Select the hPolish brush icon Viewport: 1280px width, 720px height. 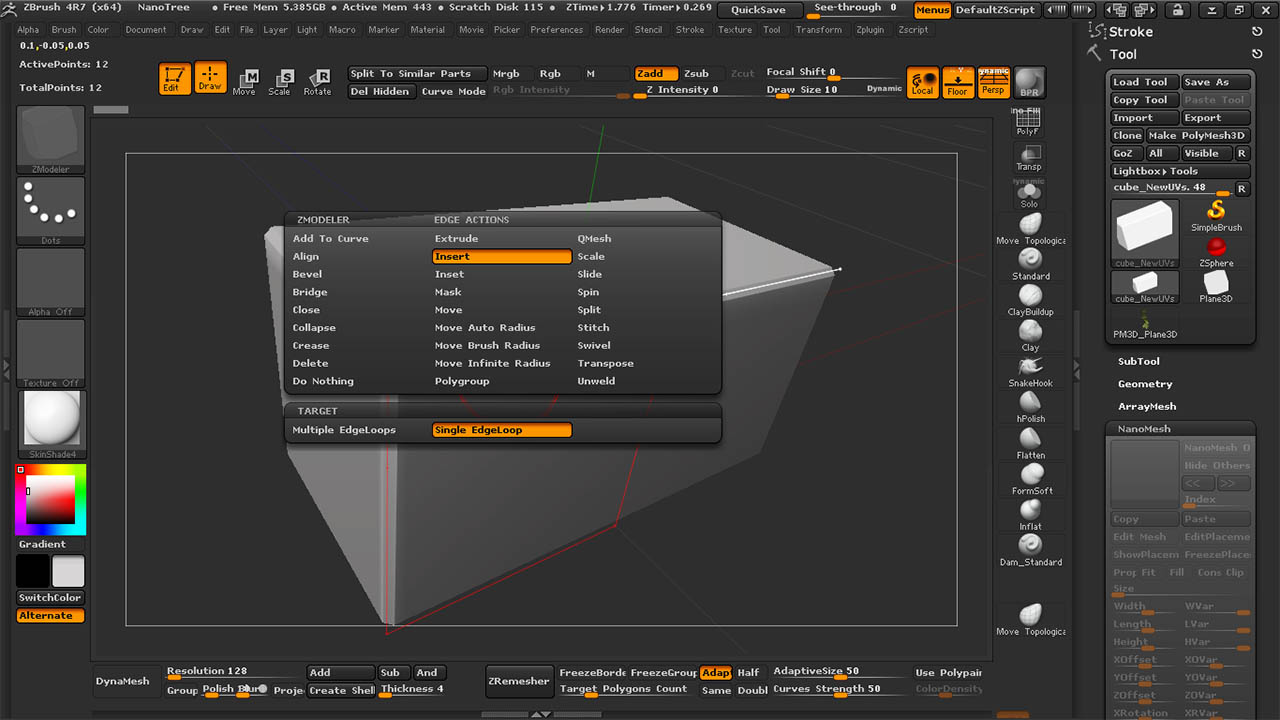pos(1031,408)
